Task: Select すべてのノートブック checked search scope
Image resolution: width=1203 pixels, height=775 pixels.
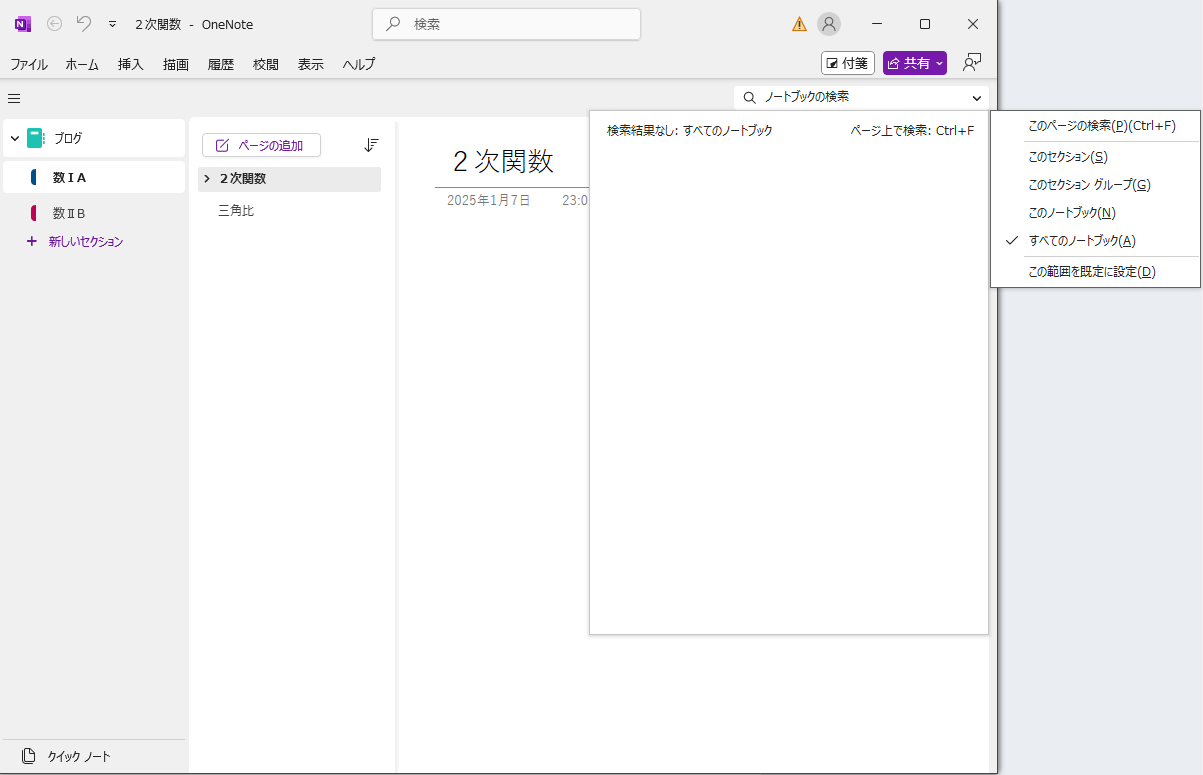Action: 1081,241
